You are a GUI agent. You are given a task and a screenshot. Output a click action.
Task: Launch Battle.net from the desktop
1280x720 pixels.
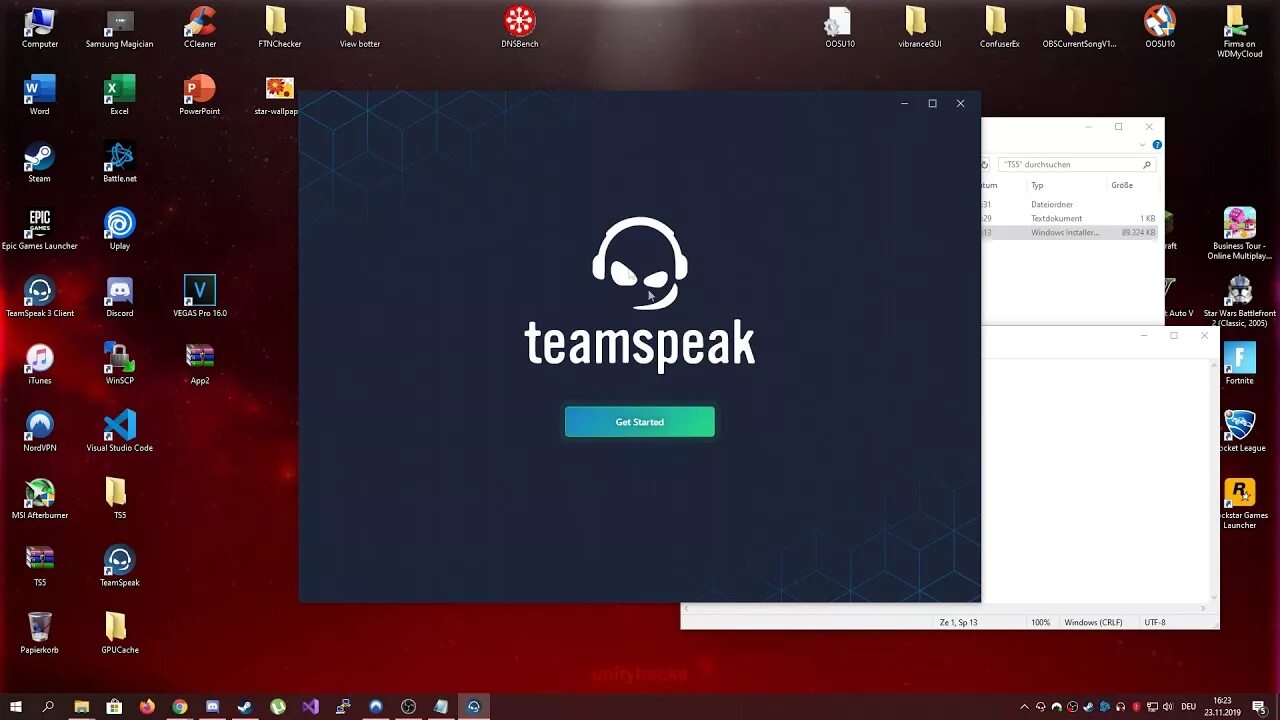point(119,162)
